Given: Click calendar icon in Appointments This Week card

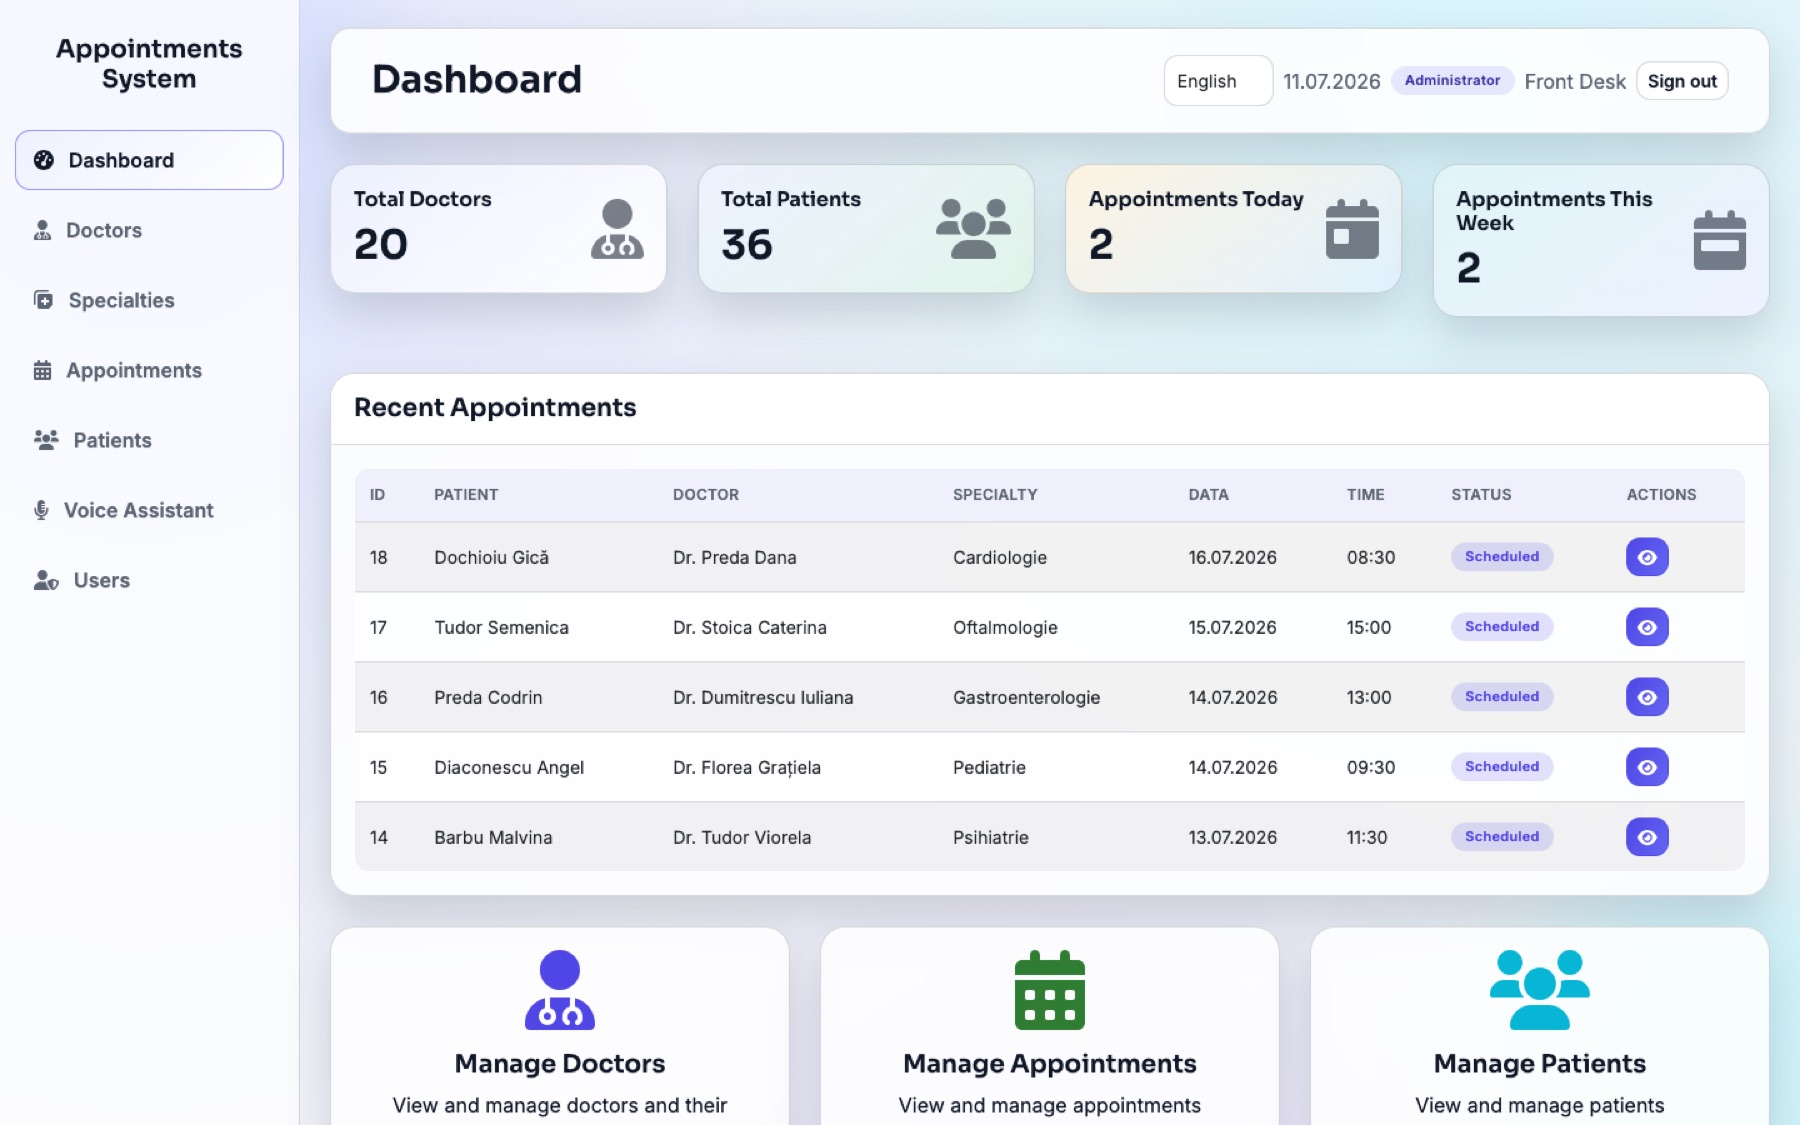Looking at the screenshot, I should tap(1719, 240).
